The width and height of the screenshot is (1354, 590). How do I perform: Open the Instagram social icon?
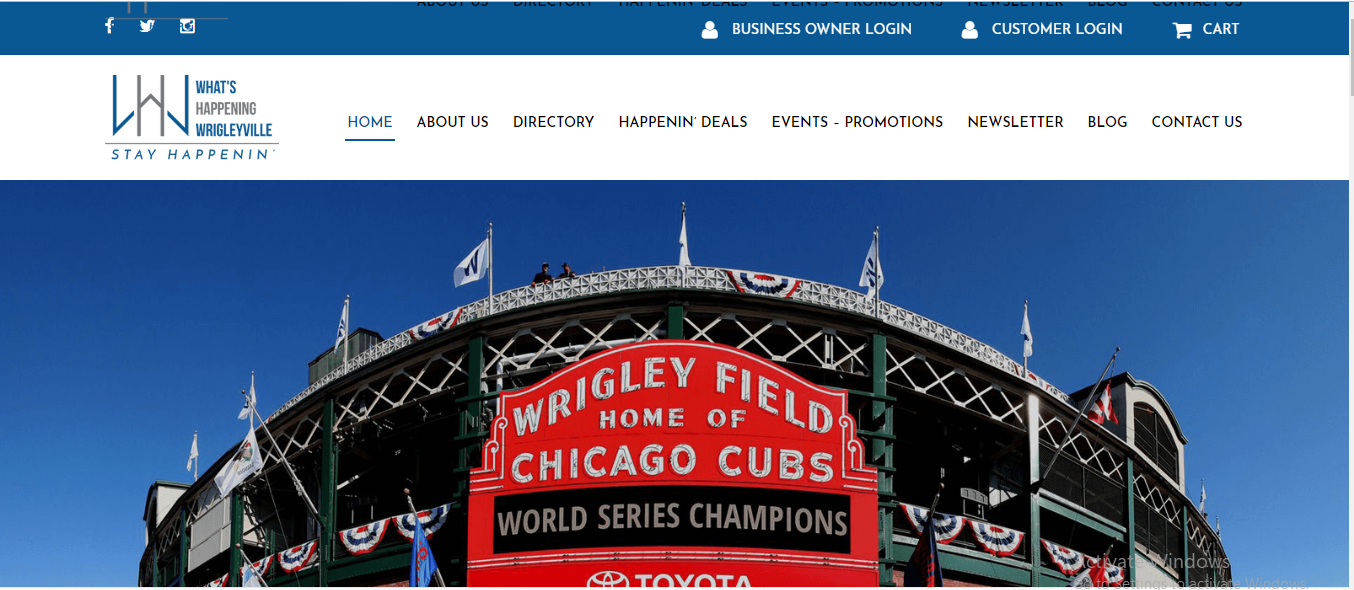[x=187, y=26]
